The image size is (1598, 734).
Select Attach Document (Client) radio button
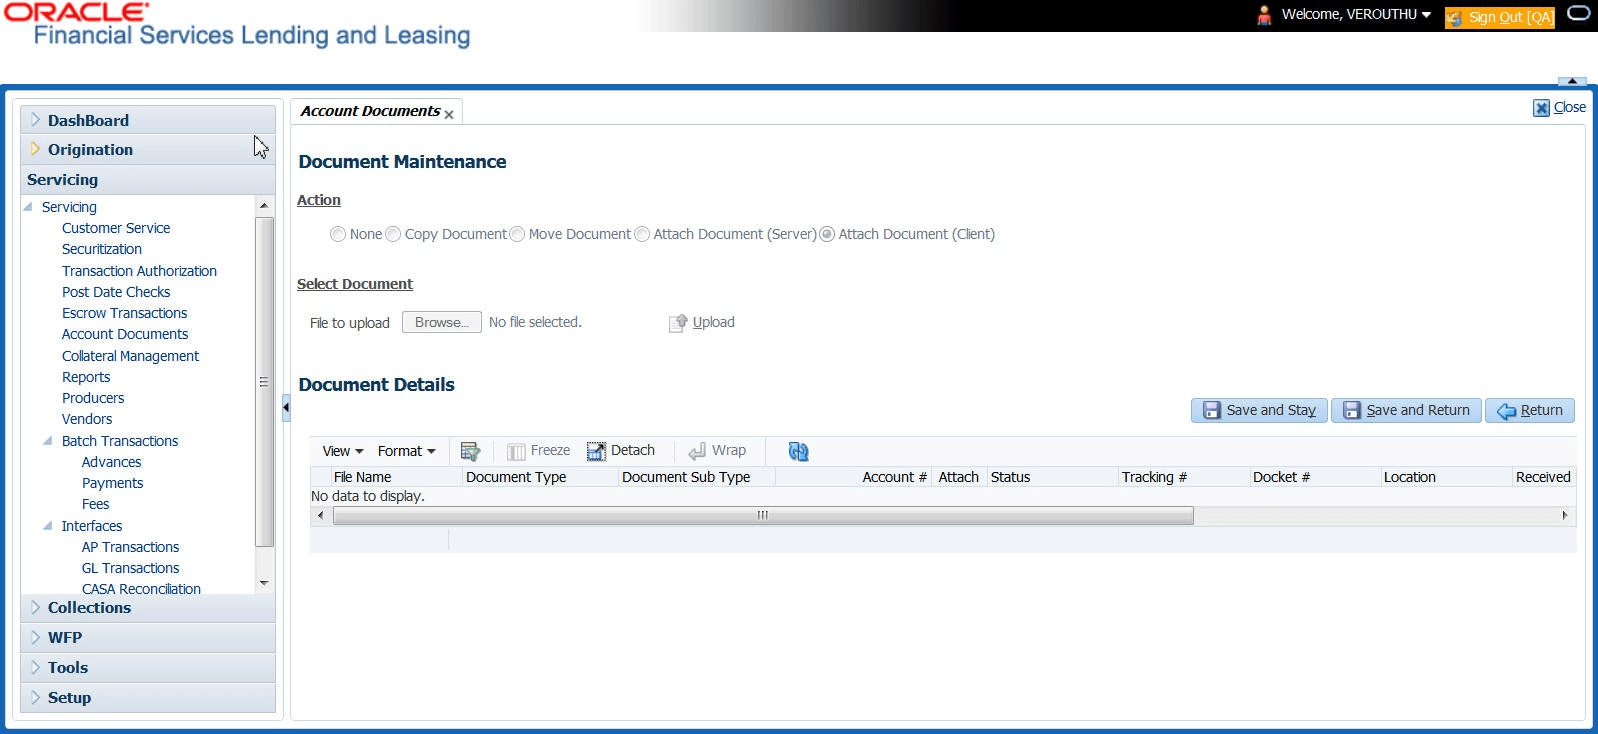[827, 234]
